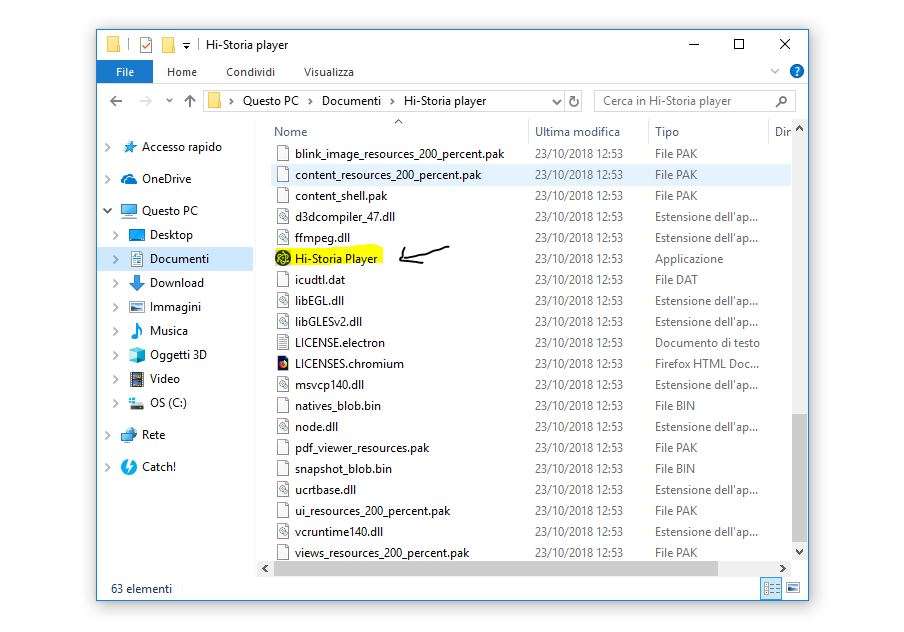Select the icudtl.dat file
This screenshot has height=632, width=904.
pos(320,280)
